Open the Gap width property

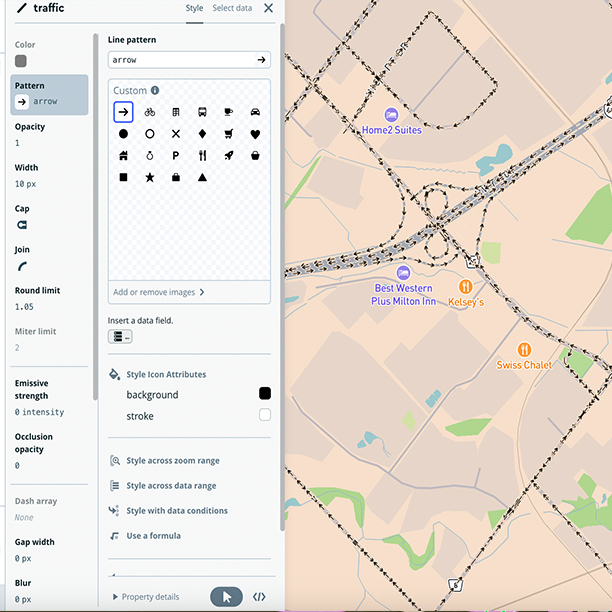[x=49, y=550]
